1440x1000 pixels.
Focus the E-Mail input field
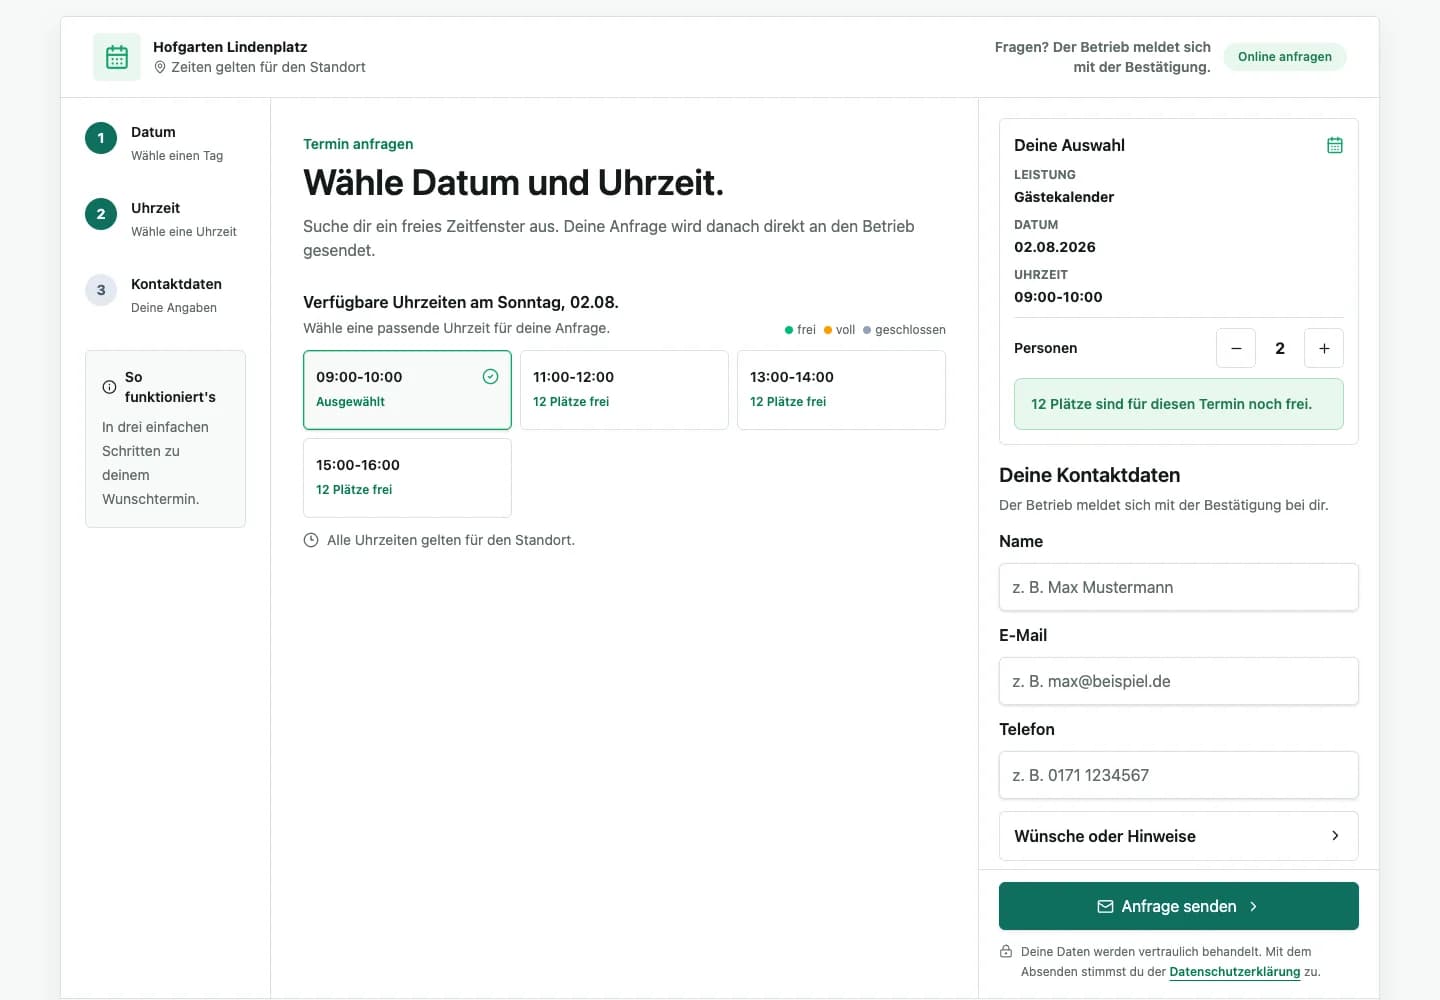point(1178,681)
